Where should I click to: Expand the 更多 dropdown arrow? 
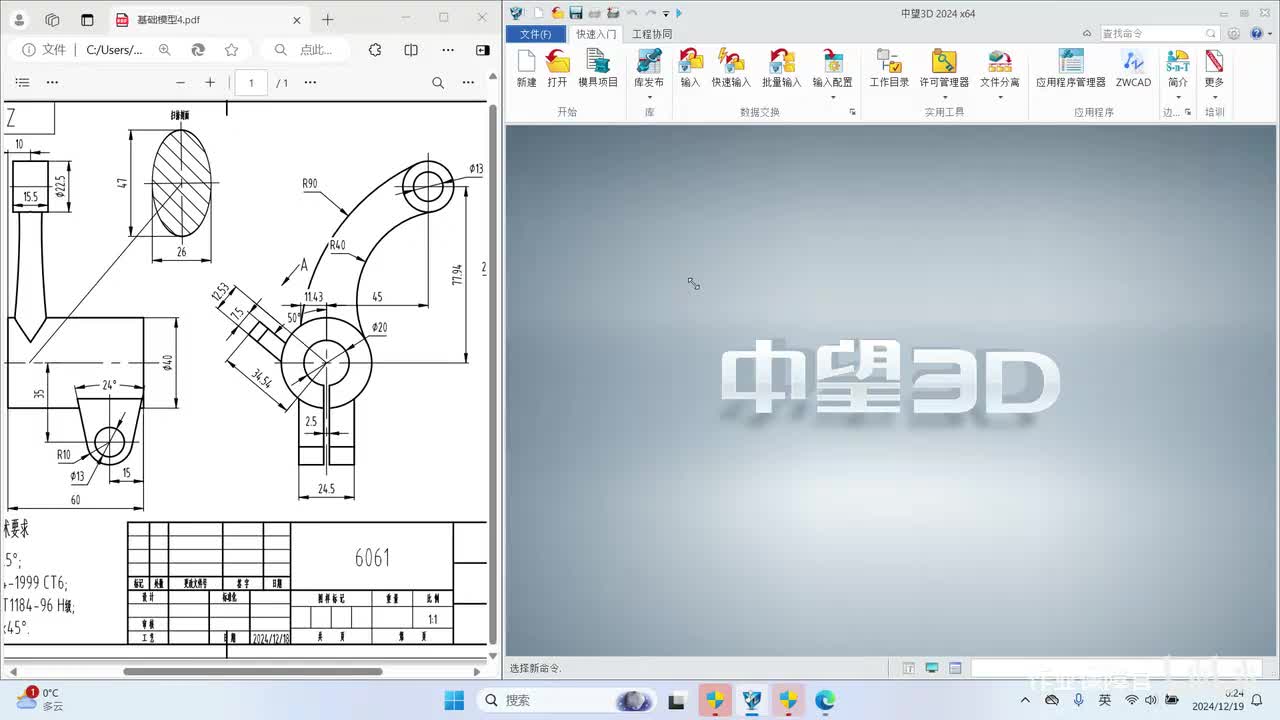pos(1214,97)
